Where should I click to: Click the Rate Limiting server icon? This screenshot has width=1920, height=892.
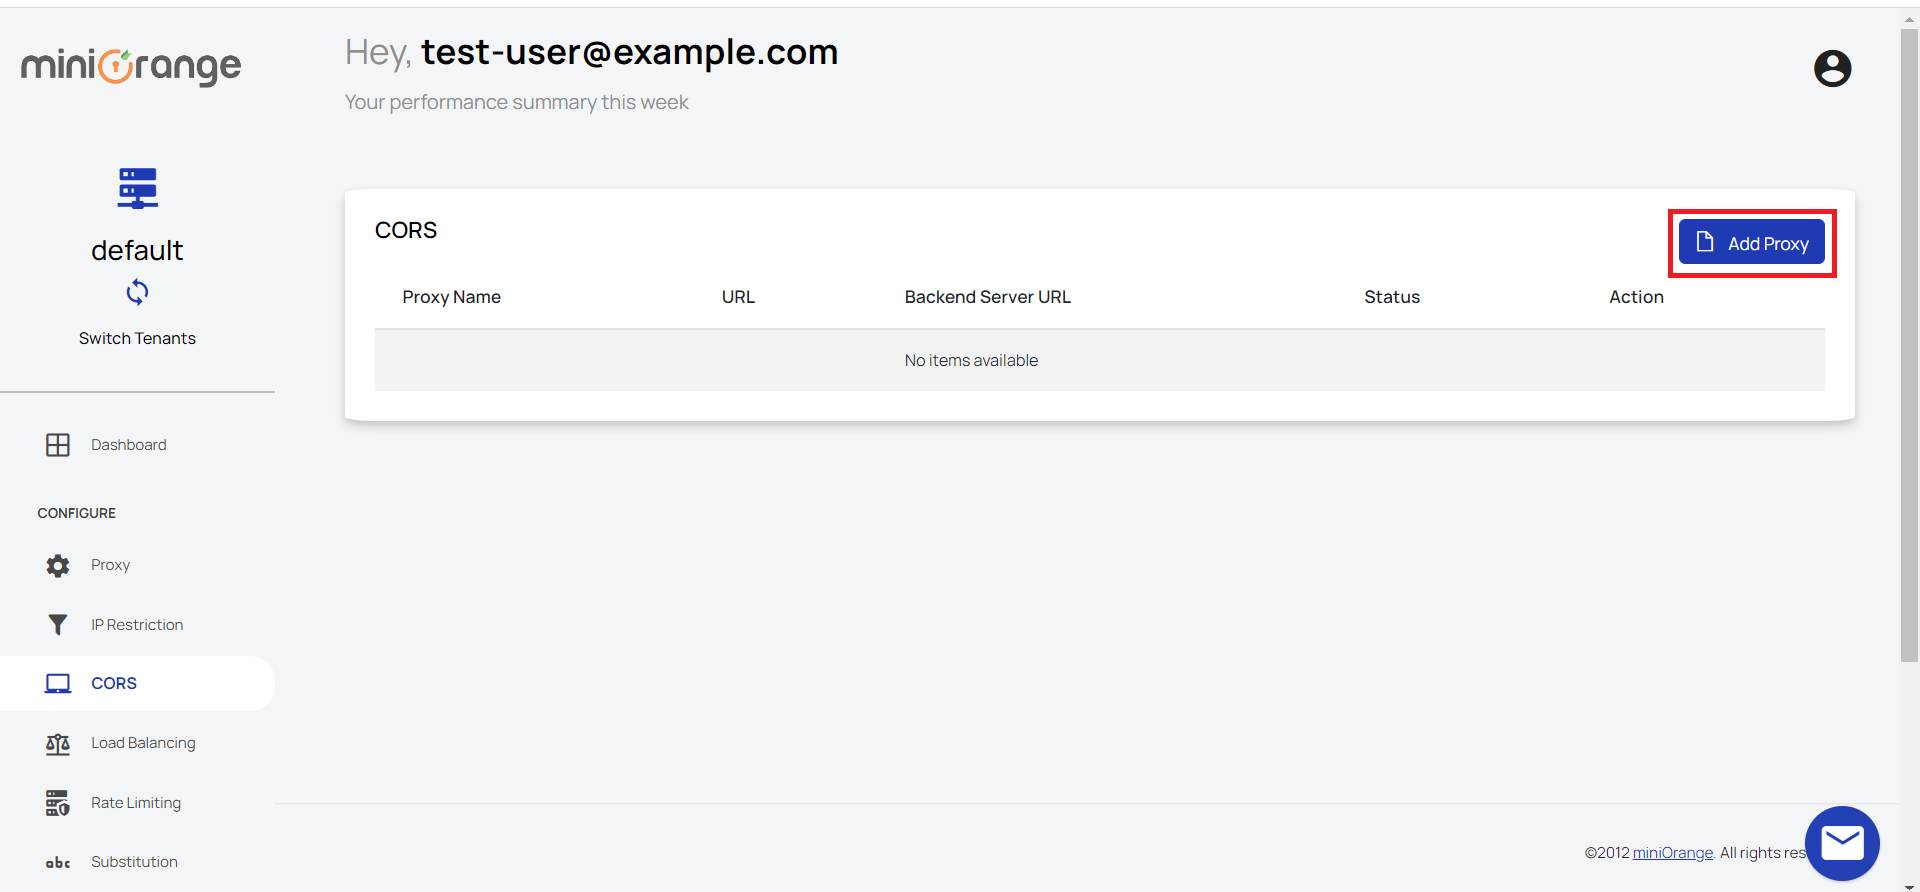click(x=58, y=803)
